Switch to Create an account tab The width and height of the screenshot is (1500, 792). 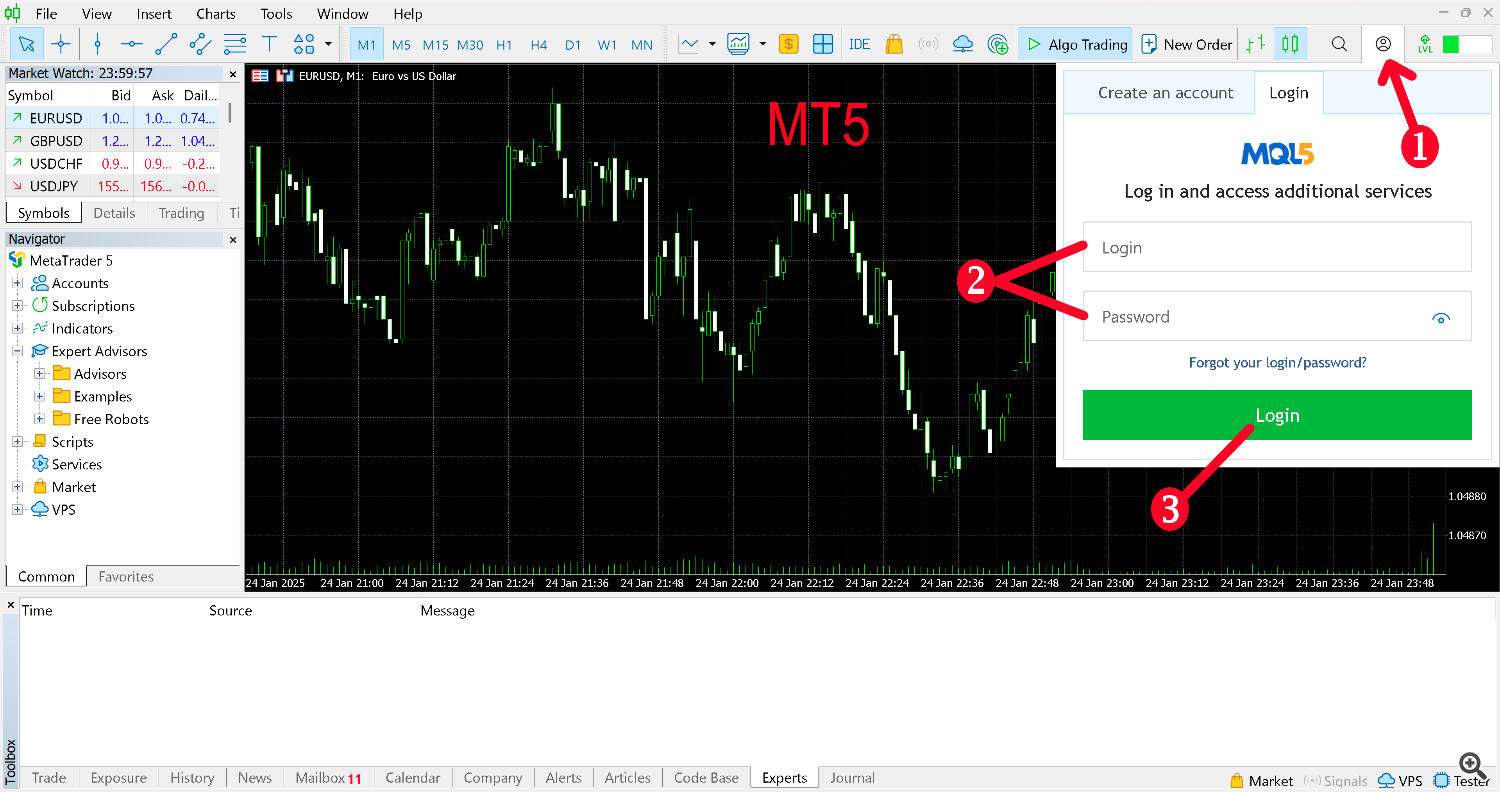(x=1166, y=93)
